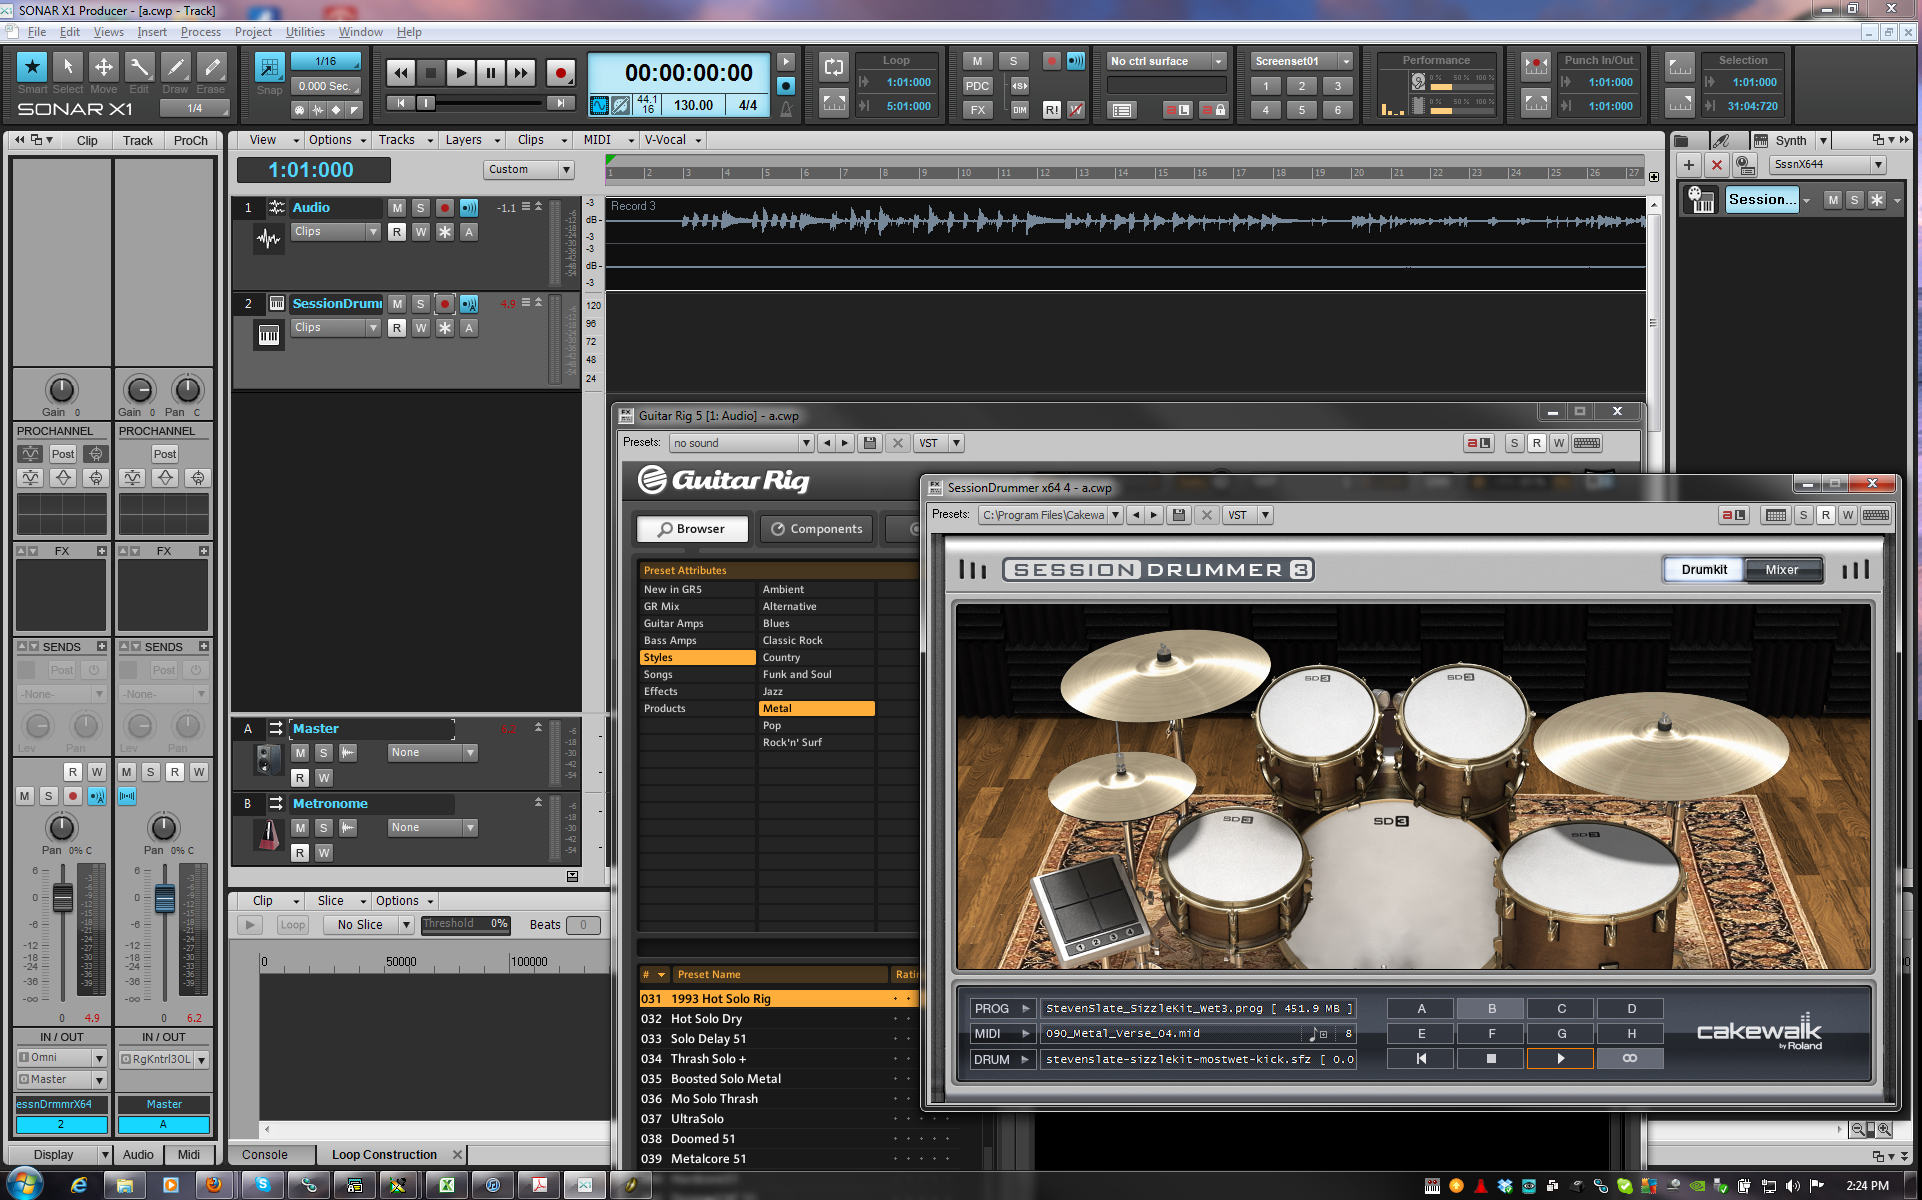This screenshot has width=1922, height=1200.
Task: Select Session Drummer pattern pad G
Action: point(1561,1033)
